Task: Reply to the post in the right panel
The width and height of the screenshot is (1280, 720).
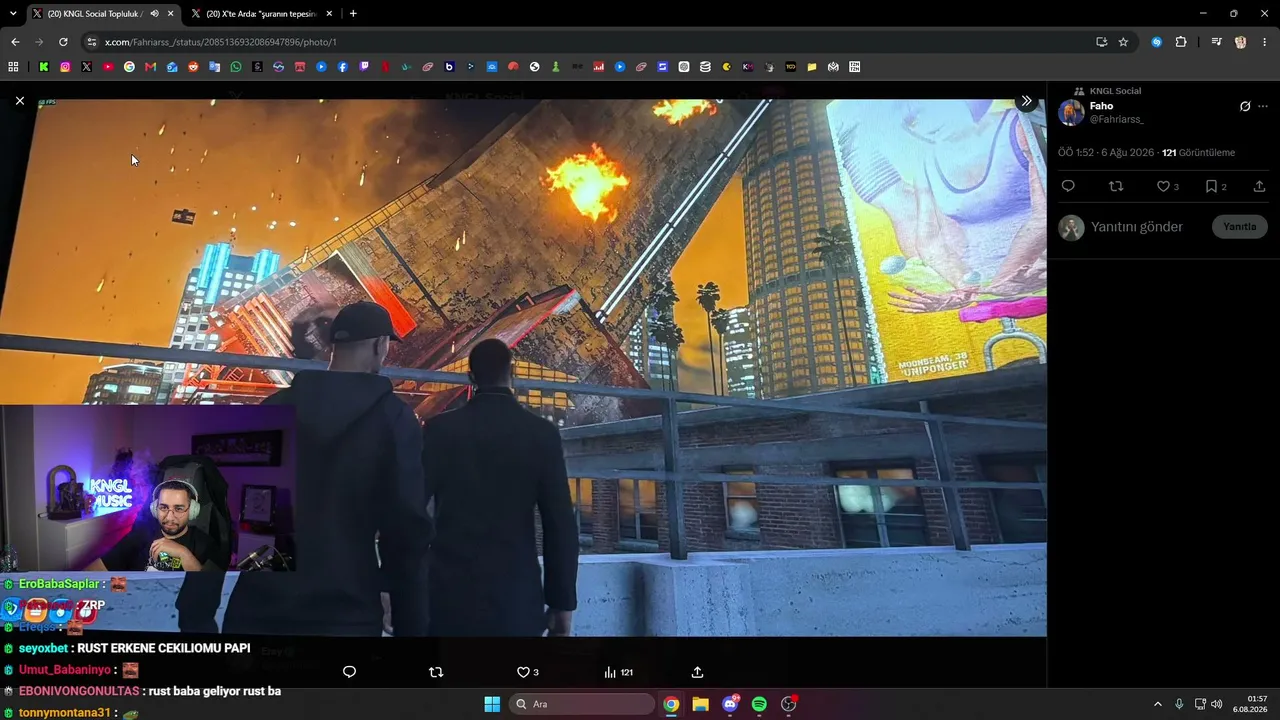Action: (1068, 186)
